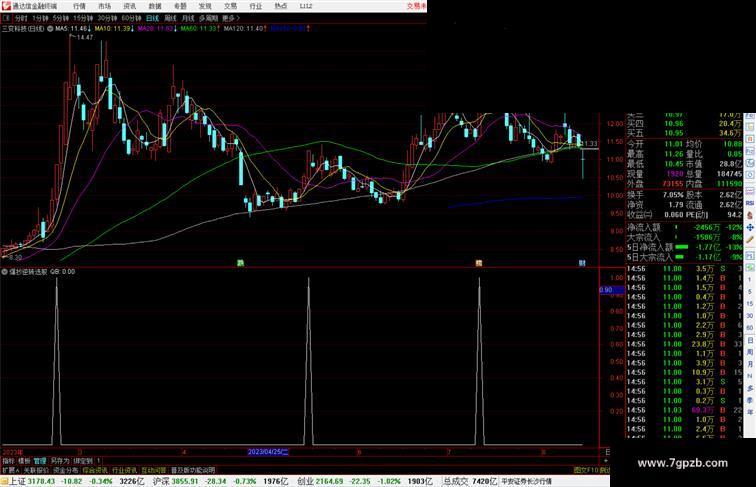Screen dimensions: 756x487
Task: Select the 年 period sidebar button
Action: (750, 412)
